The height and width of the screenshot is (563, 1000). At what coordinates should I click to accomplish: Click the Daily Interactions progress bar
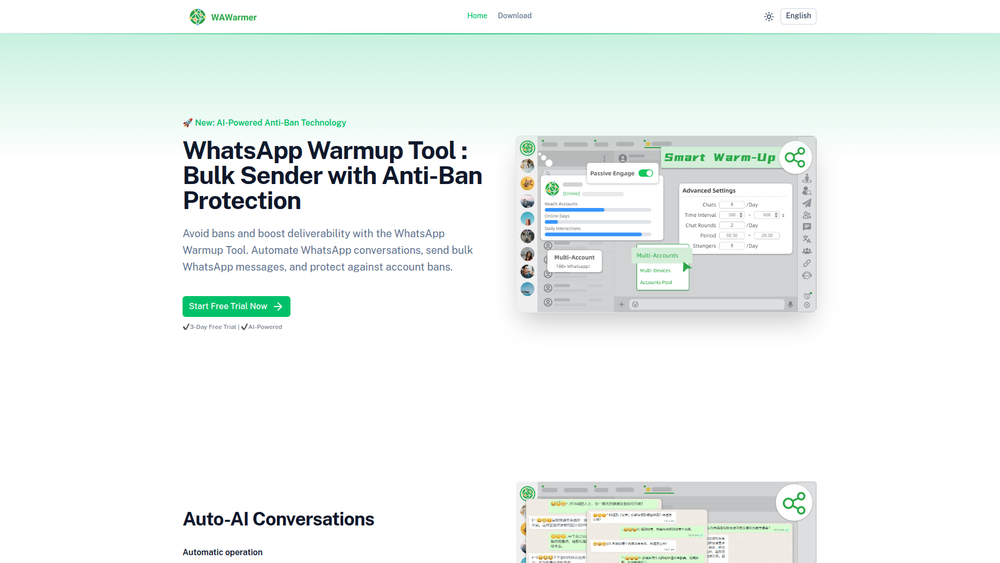click(x=598, y=235)
